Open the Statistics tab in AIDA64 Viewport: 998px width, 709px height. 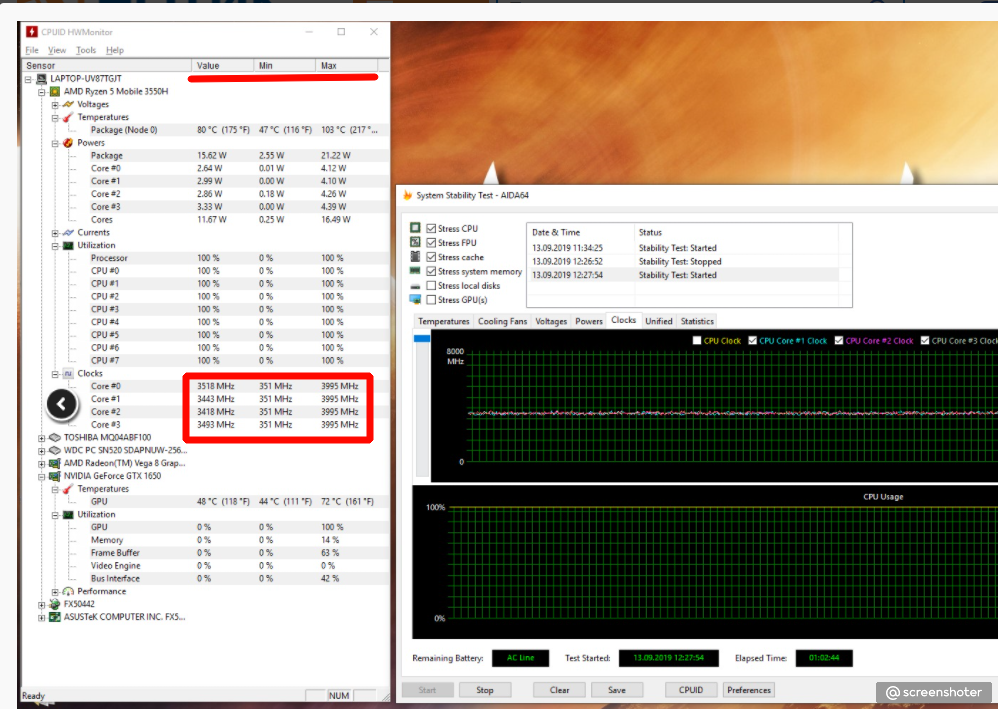[x=697, y=321]
